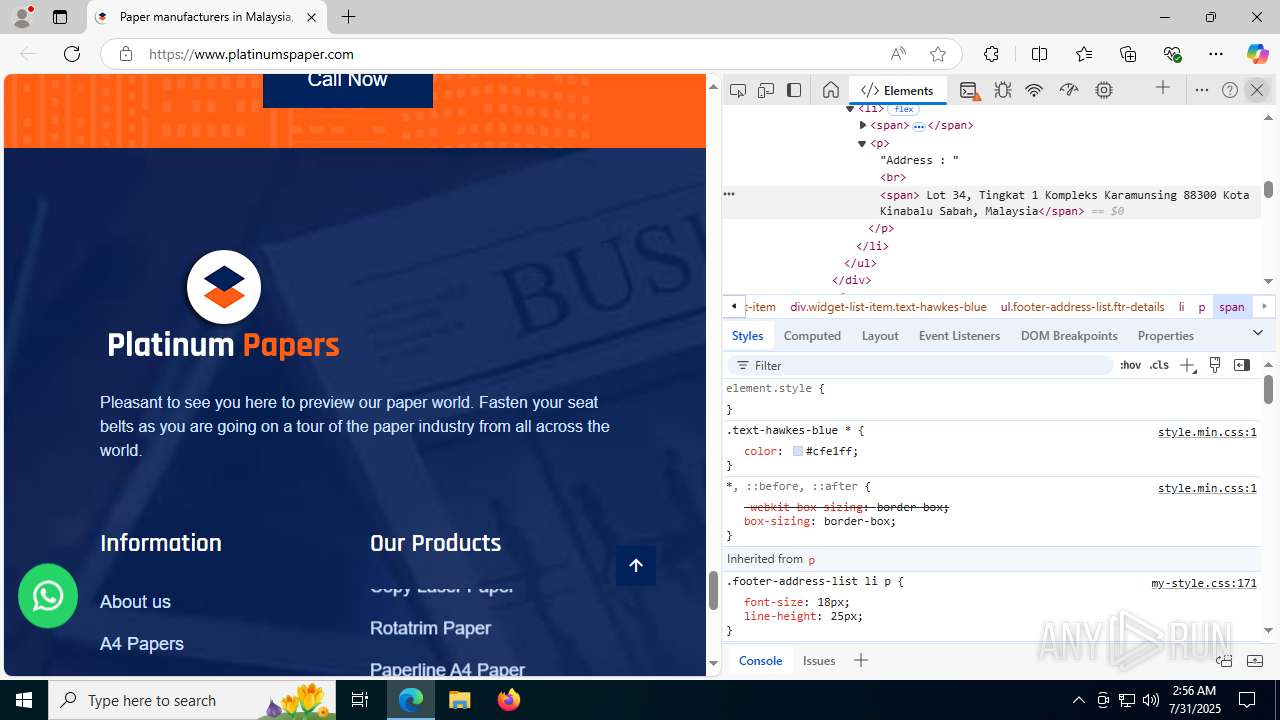This screenshot has height=720, width=1280.
Task: Open Edge Settings and more menu
Action: [x=1216, y=54]
